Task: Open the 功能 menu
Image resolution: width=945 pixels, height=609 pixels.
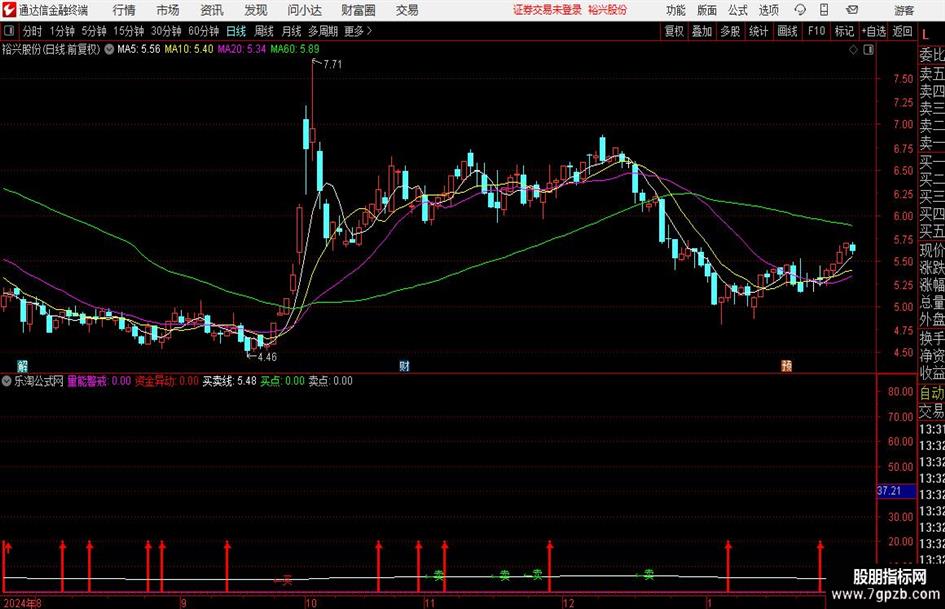Action: [x=676, y=10]
